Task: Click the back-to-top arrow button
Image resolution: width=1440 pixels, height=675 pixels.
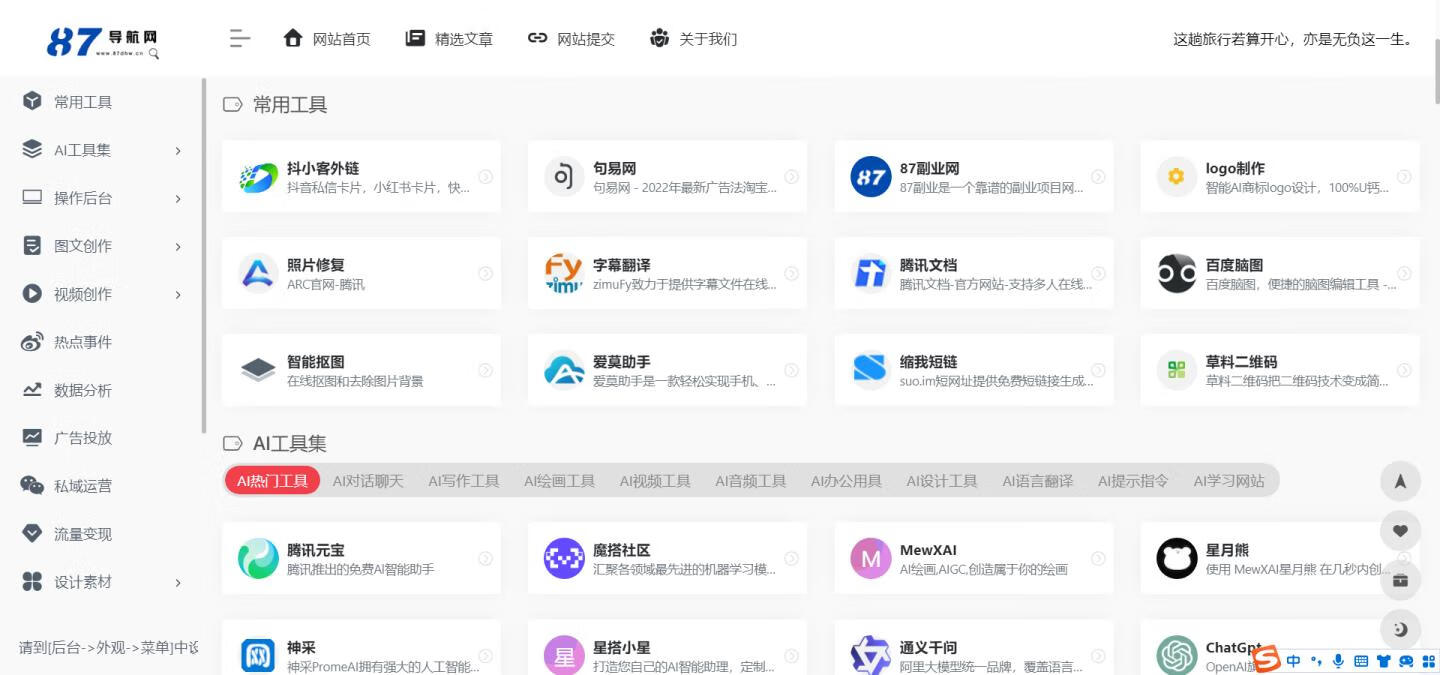Action: [x=1400, y=481]
